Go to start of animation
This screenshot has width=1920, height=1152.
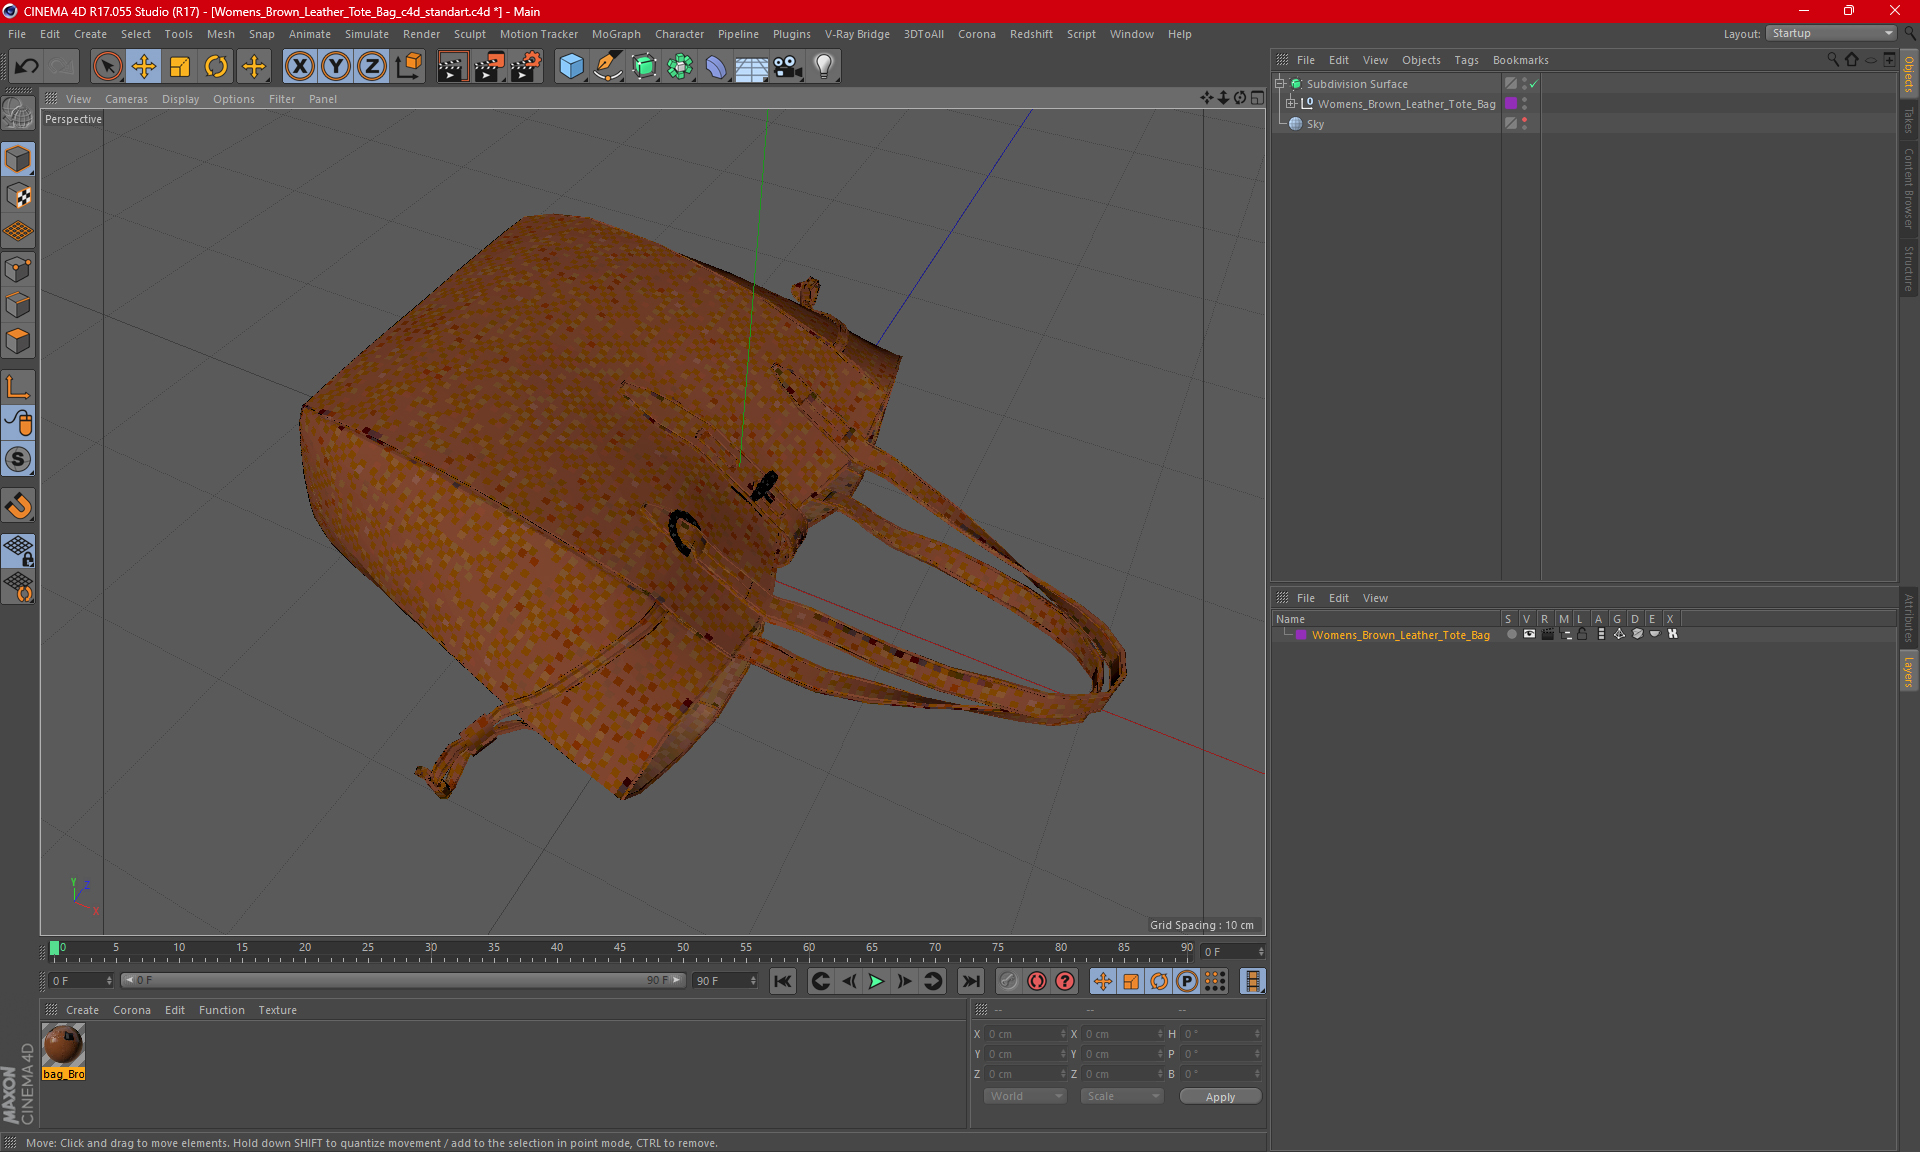pos(783,981)
